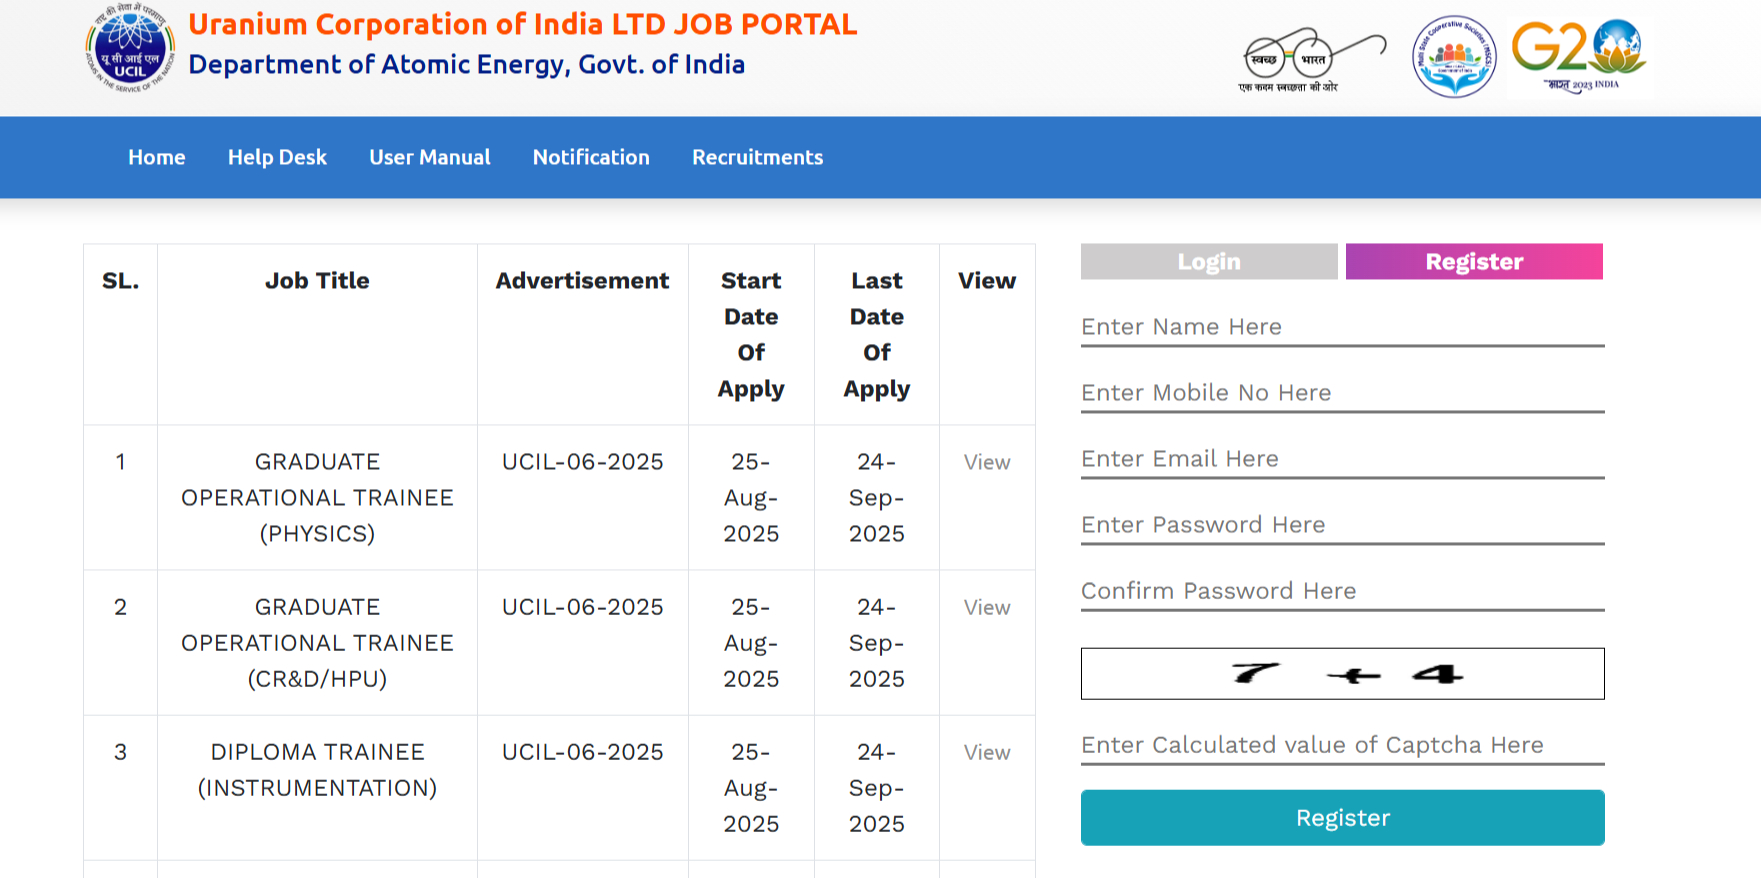Click the Last Date Of Apply header
Screen dimensions: 1761x878
point(877,335)
